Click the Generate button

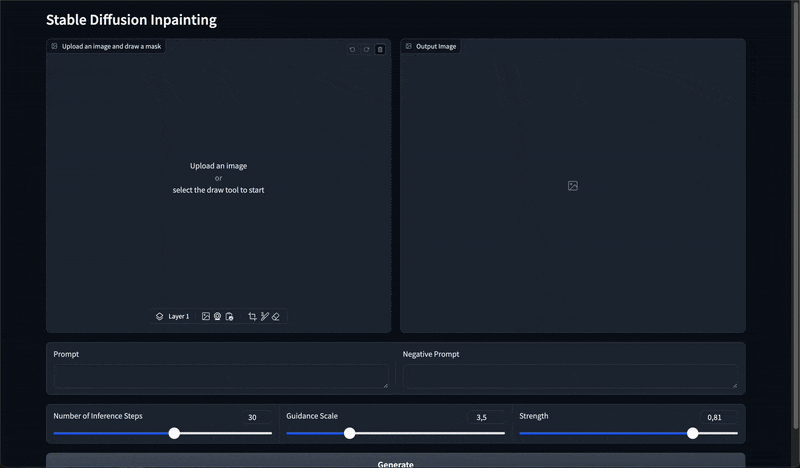395,461
